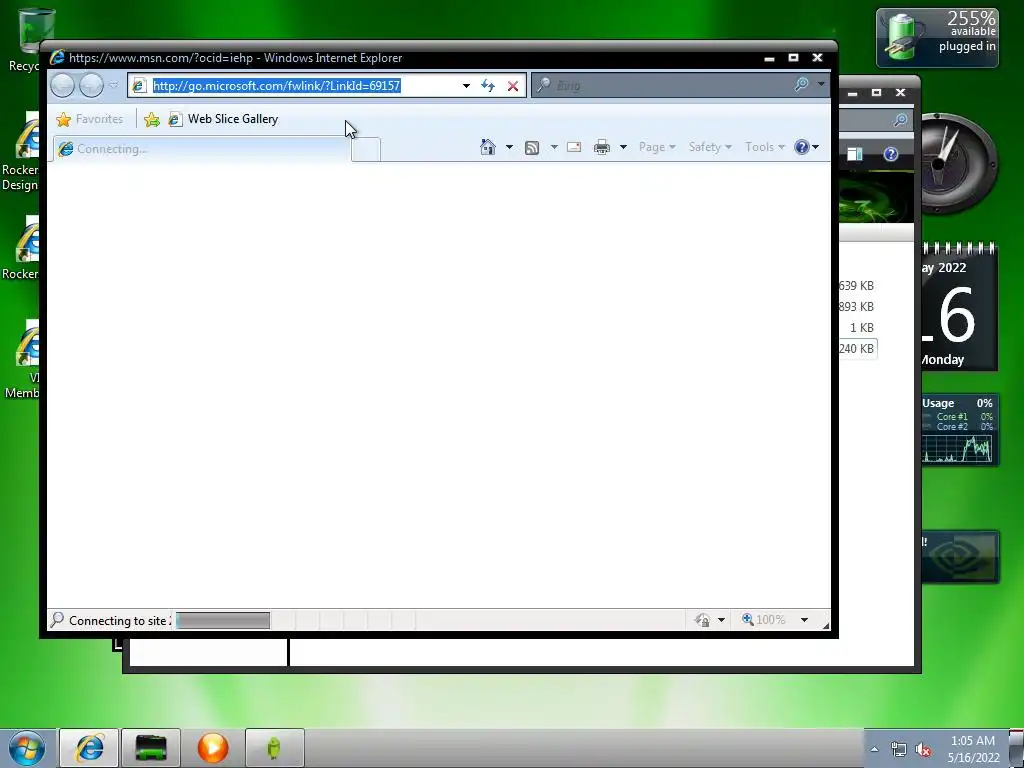Select the address bar URL field
This screenshot has width=1024, height=768.
click(x=276, y=86)
